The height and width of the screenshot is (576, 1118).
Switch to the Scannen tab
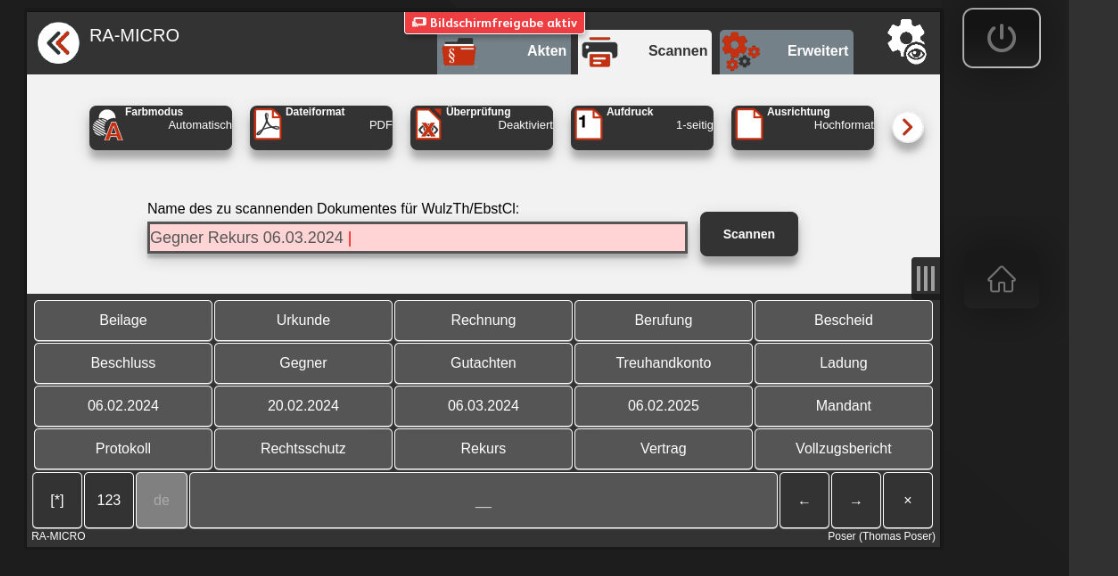click(645, 52)
